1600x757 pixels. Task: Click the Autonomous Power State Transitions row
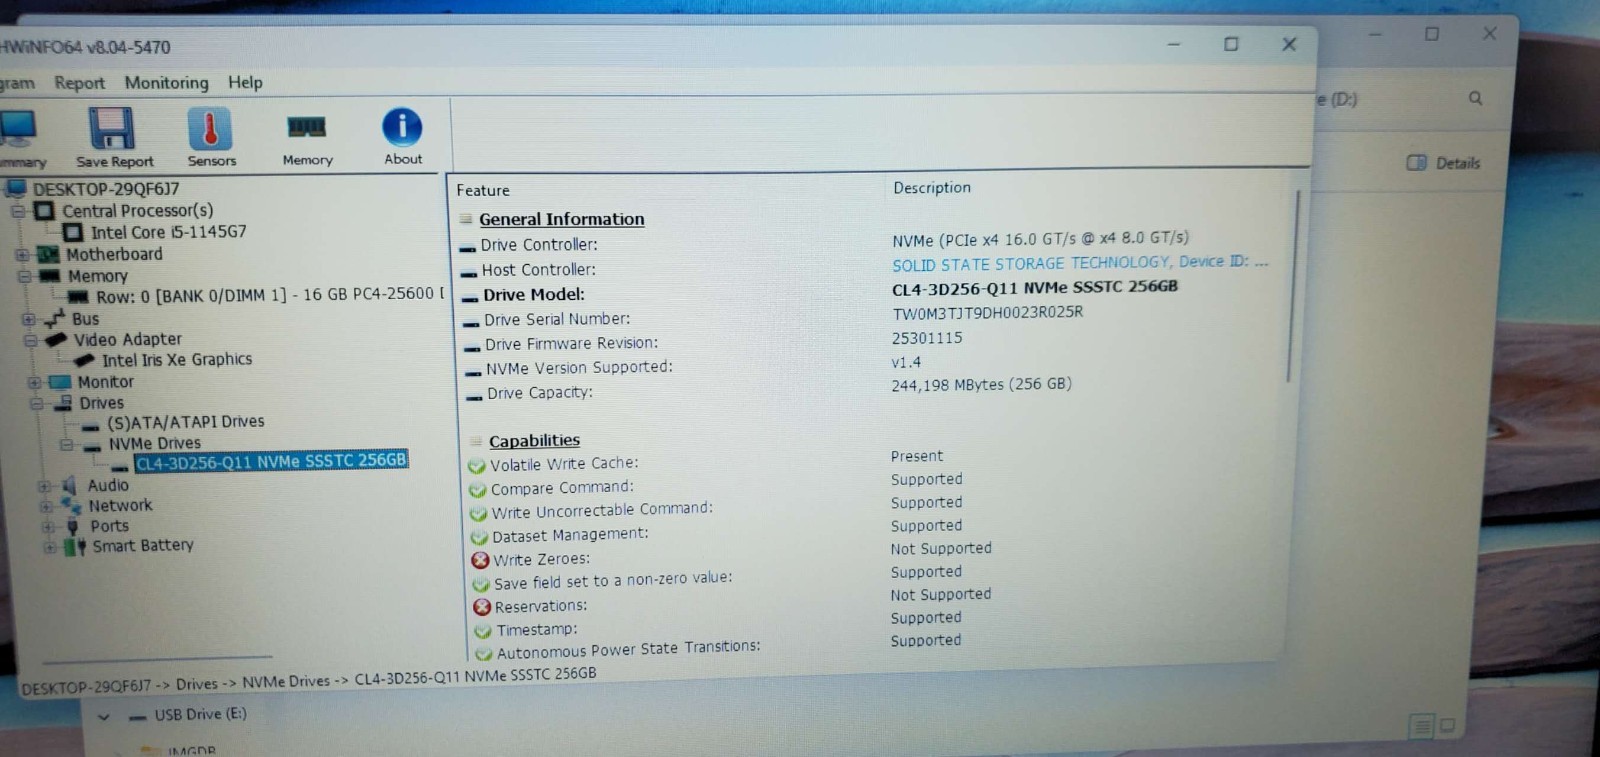(x=718, y=647)
